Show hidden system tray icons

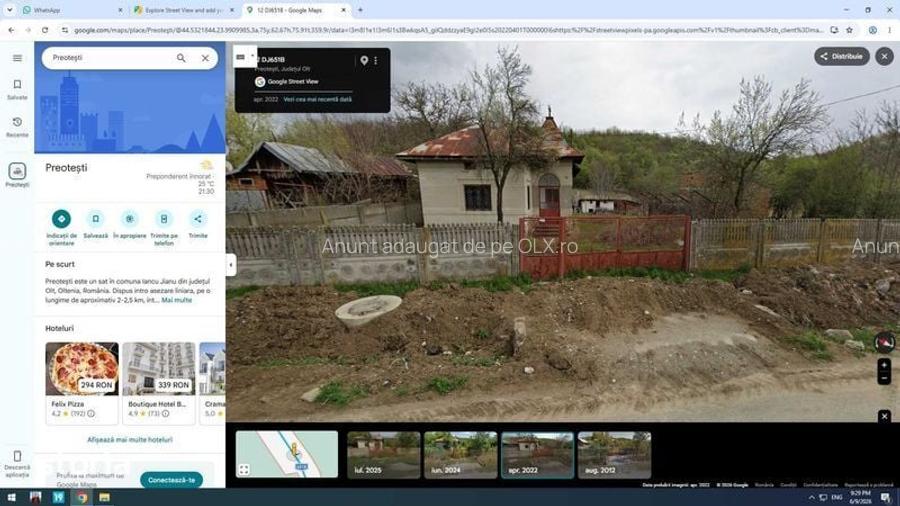[x=812, y=497]
